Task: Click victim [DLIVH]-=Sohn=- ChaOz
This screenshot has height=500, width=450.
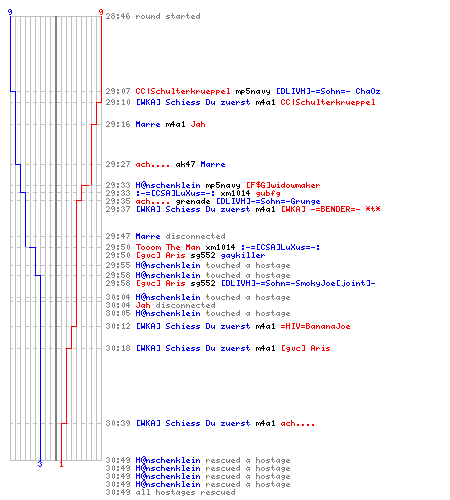Action: coord(328,91)
